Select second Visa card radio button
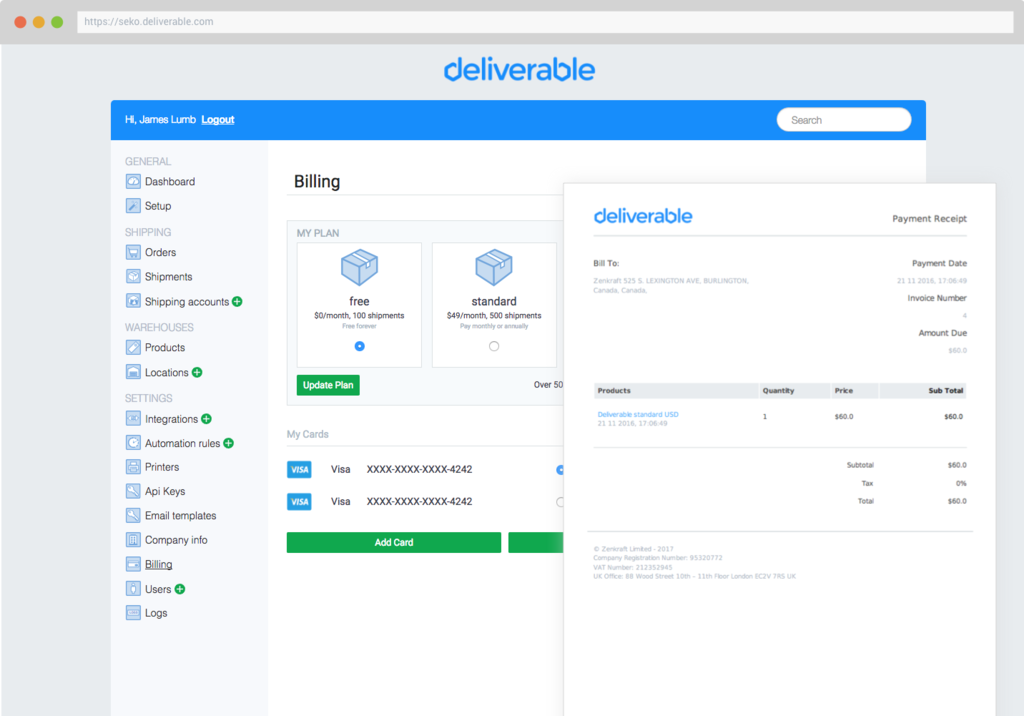 [x=560, y=502]
